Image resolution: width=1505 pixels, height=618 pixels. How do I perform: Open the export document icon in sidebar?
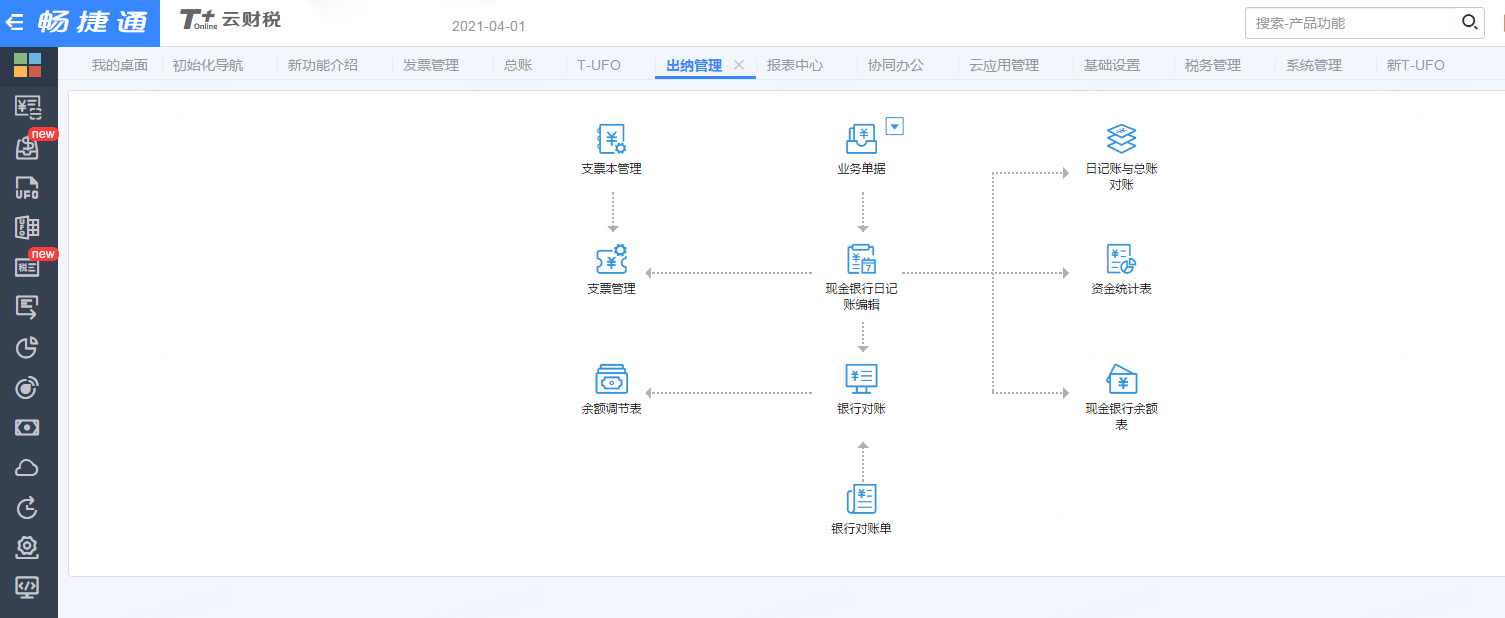pos(27,307)
